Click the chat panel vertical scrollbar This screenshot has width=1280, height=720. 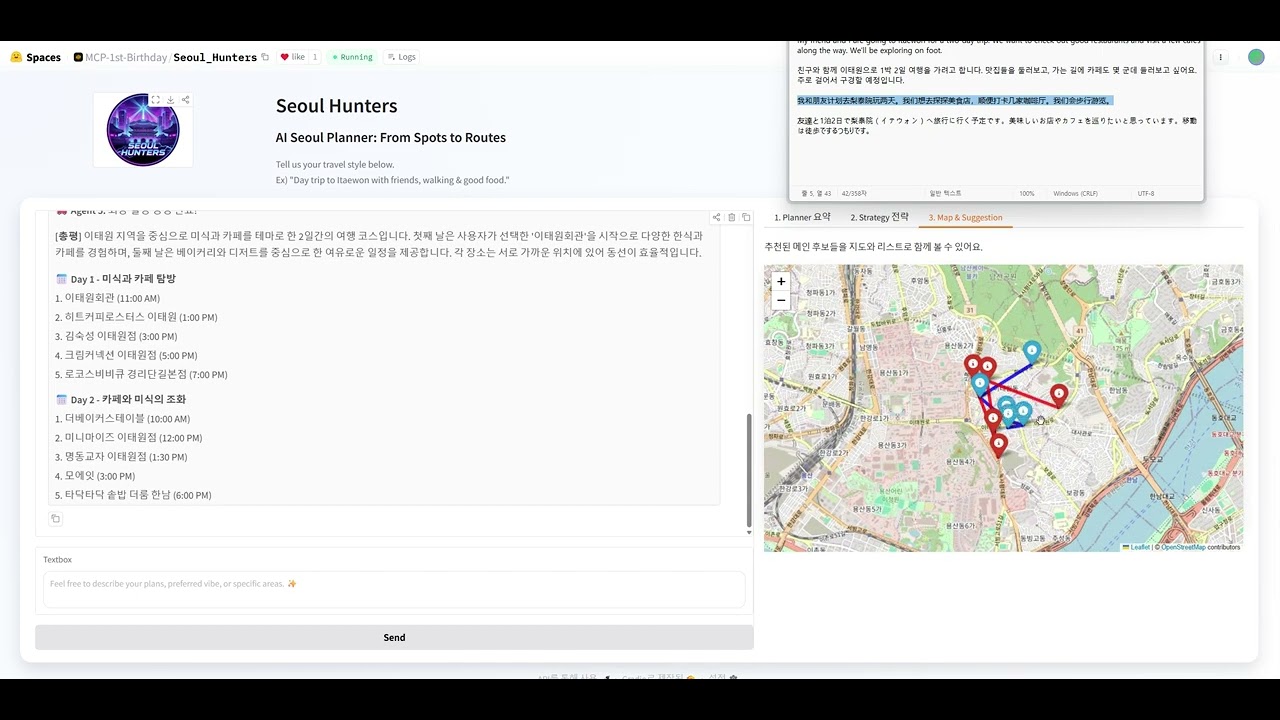pos(749,470)
